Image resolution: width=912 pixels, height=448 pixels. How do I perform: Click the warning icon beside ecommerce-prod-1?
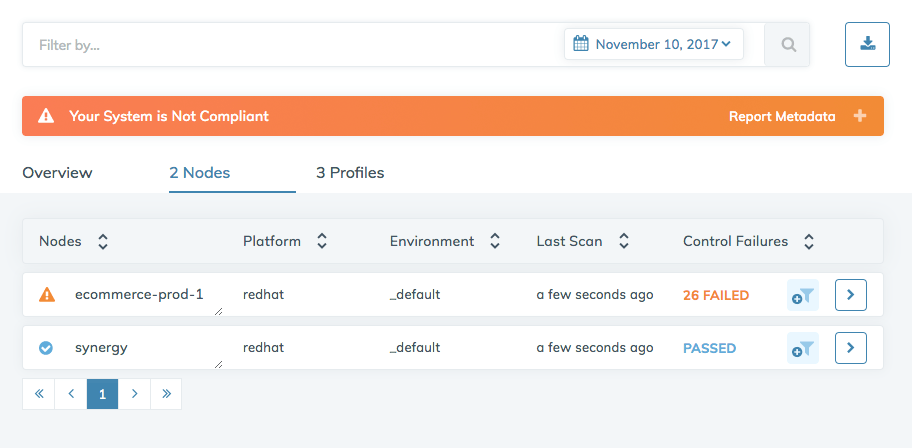click(47, 295)
